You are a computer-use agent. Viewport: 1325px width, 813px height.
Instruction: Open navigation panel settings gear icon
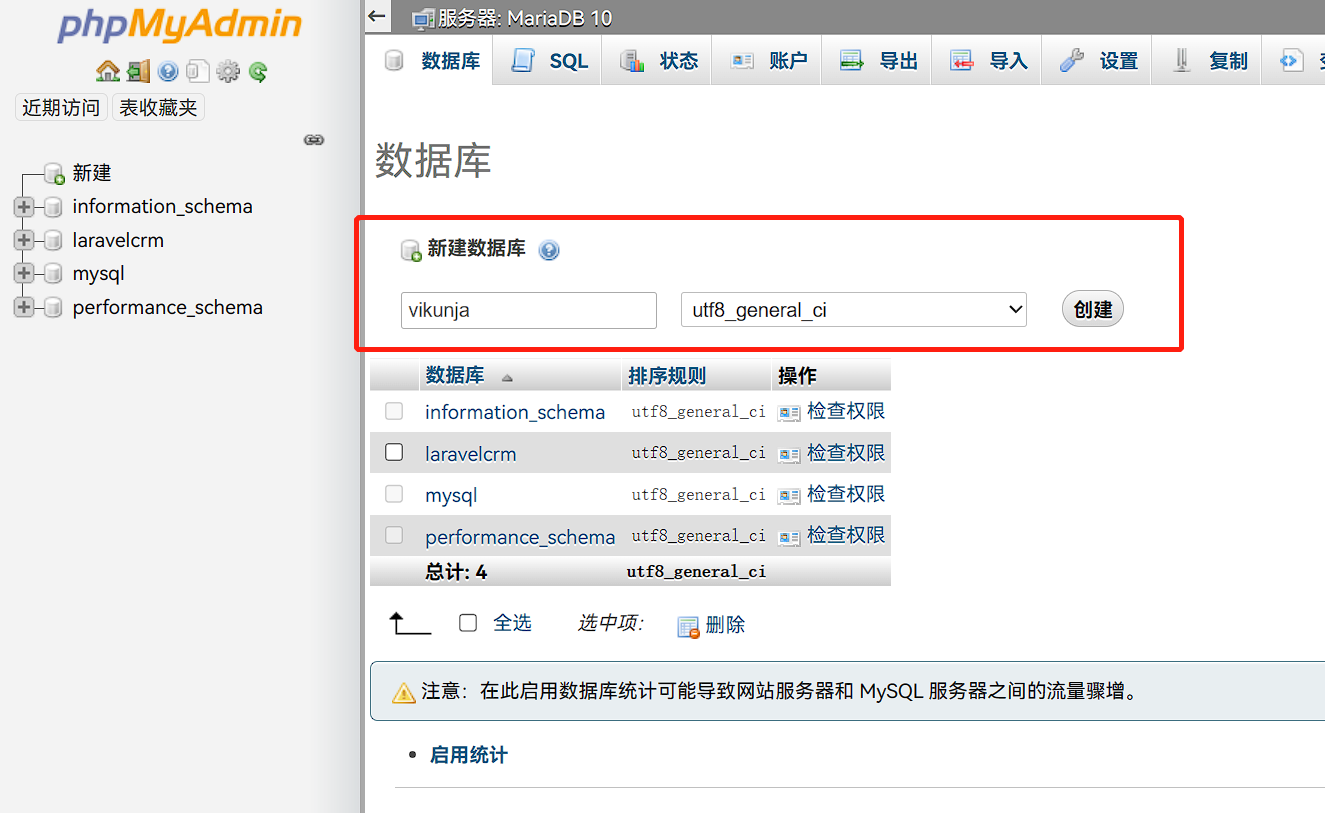[x=228, y=71]
